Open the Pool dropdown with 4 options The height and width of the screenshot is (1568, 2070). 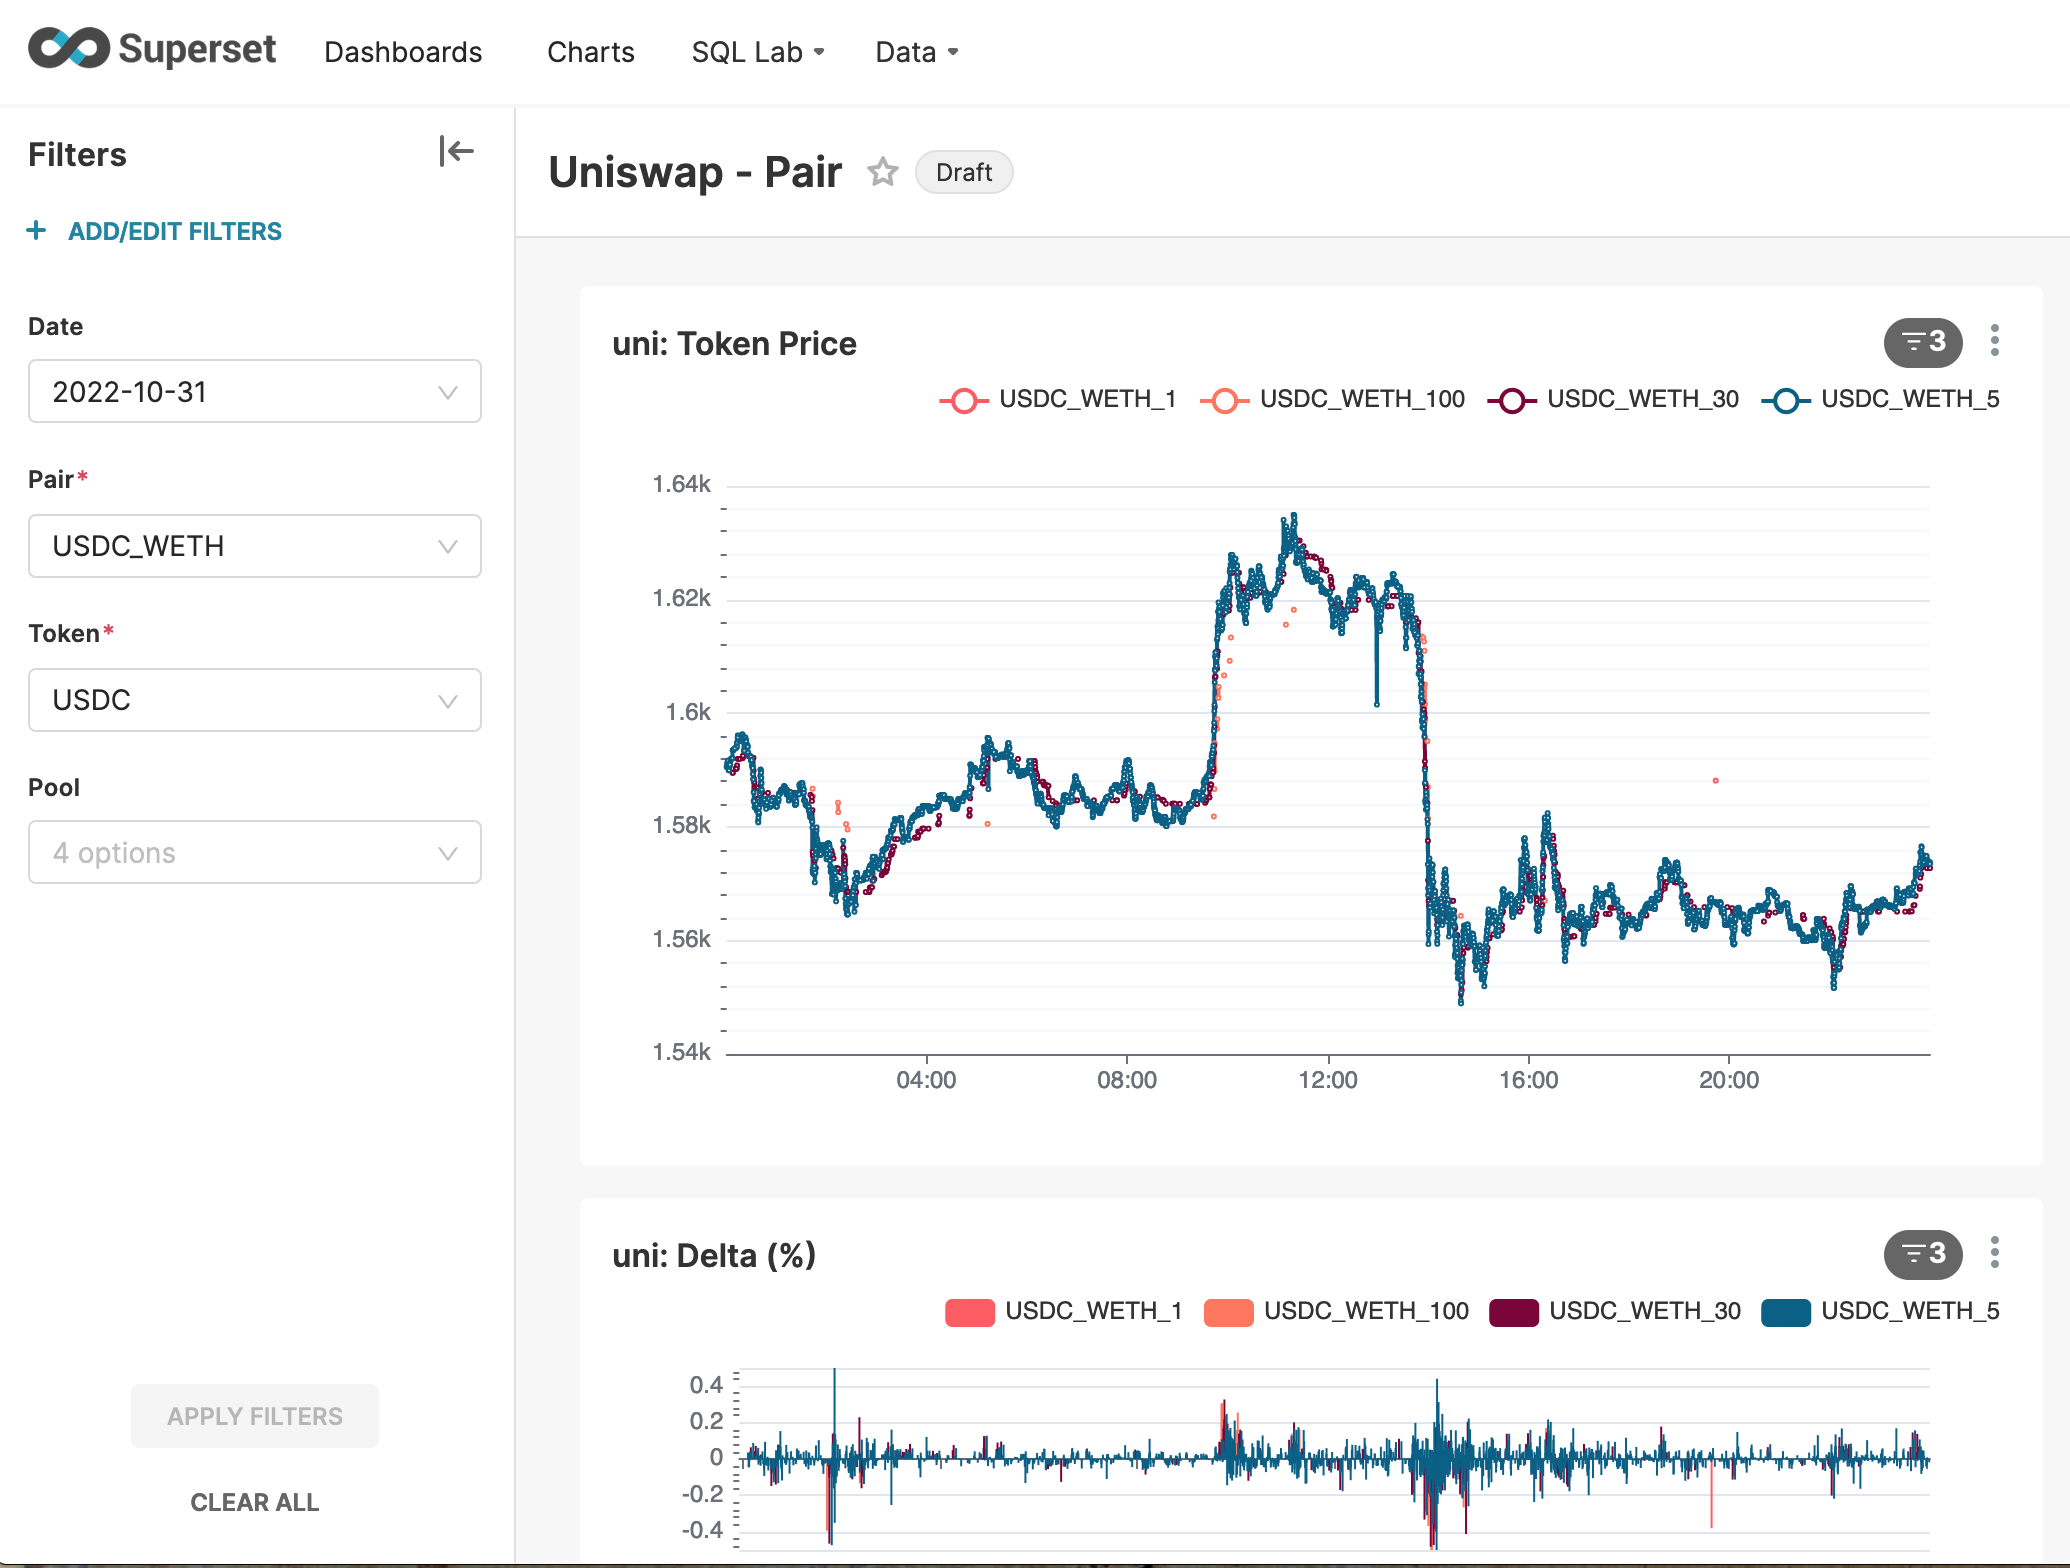[255, 852]
